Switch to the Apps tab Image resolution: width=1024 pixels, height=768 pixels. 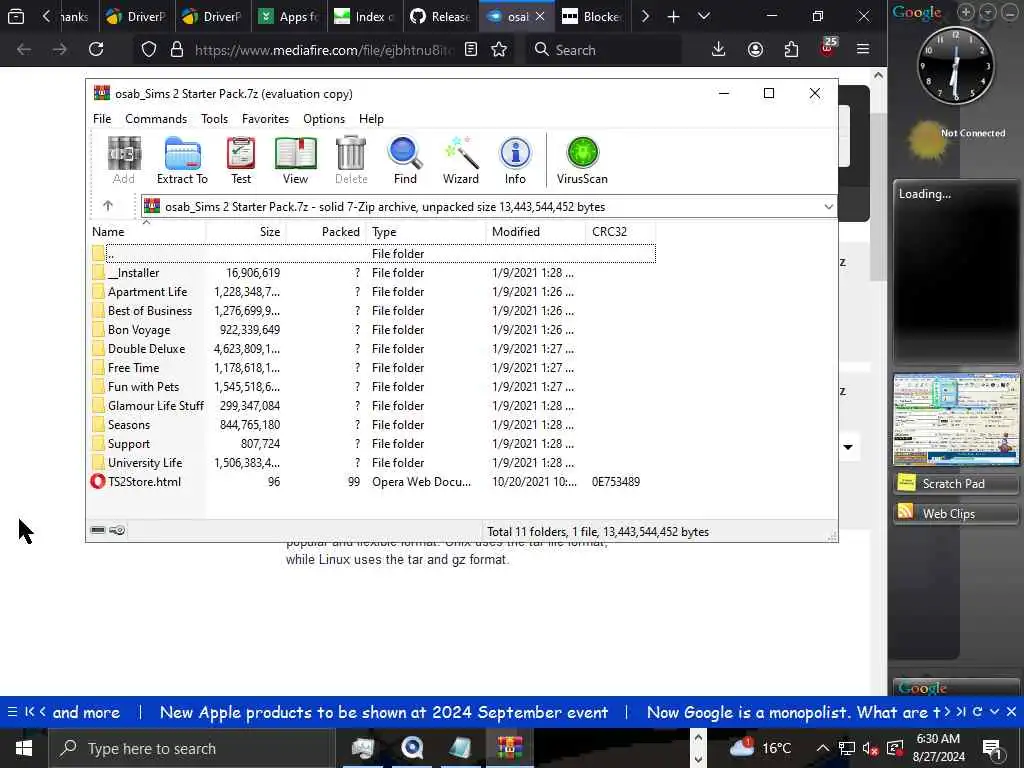288,16
